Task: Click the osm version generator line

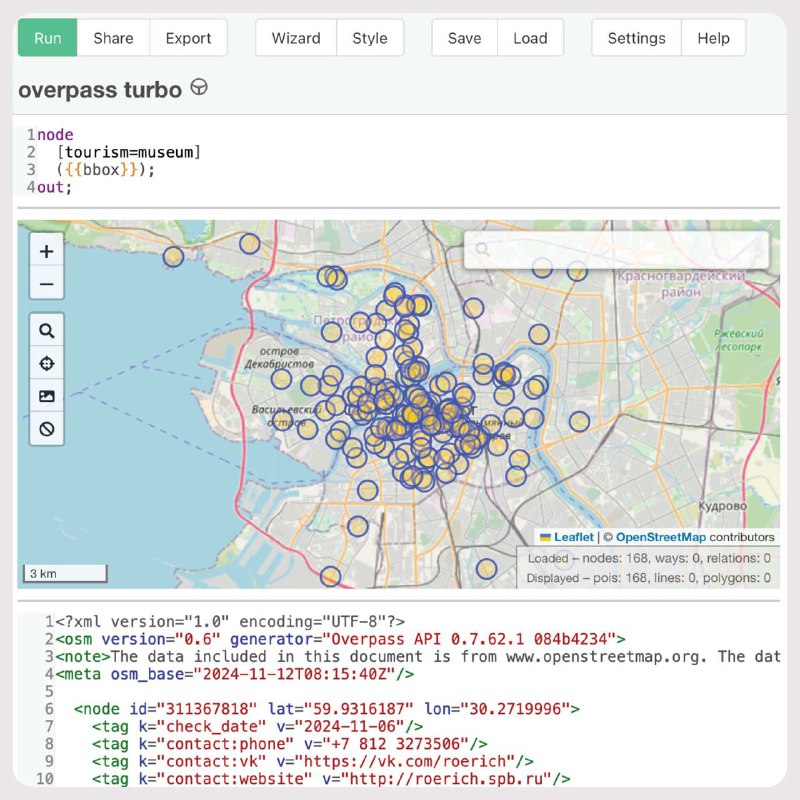Action: (x=340, y=639)
